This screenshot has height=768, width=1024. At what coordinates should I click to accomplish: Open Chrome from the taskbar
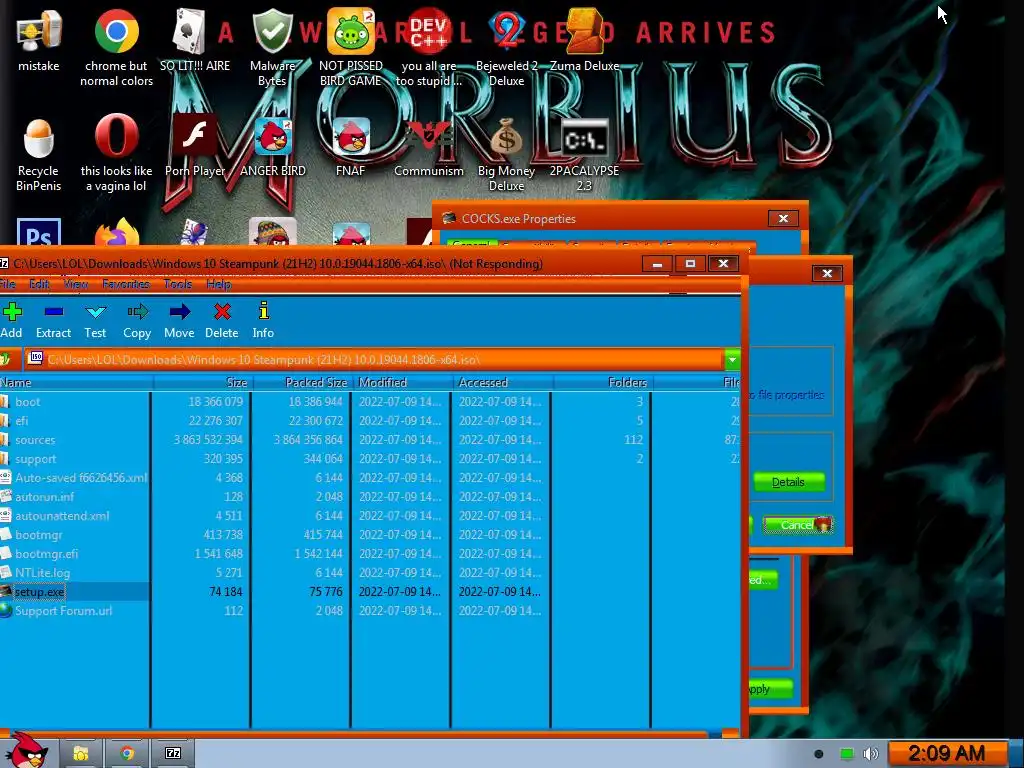coord(127,754)
